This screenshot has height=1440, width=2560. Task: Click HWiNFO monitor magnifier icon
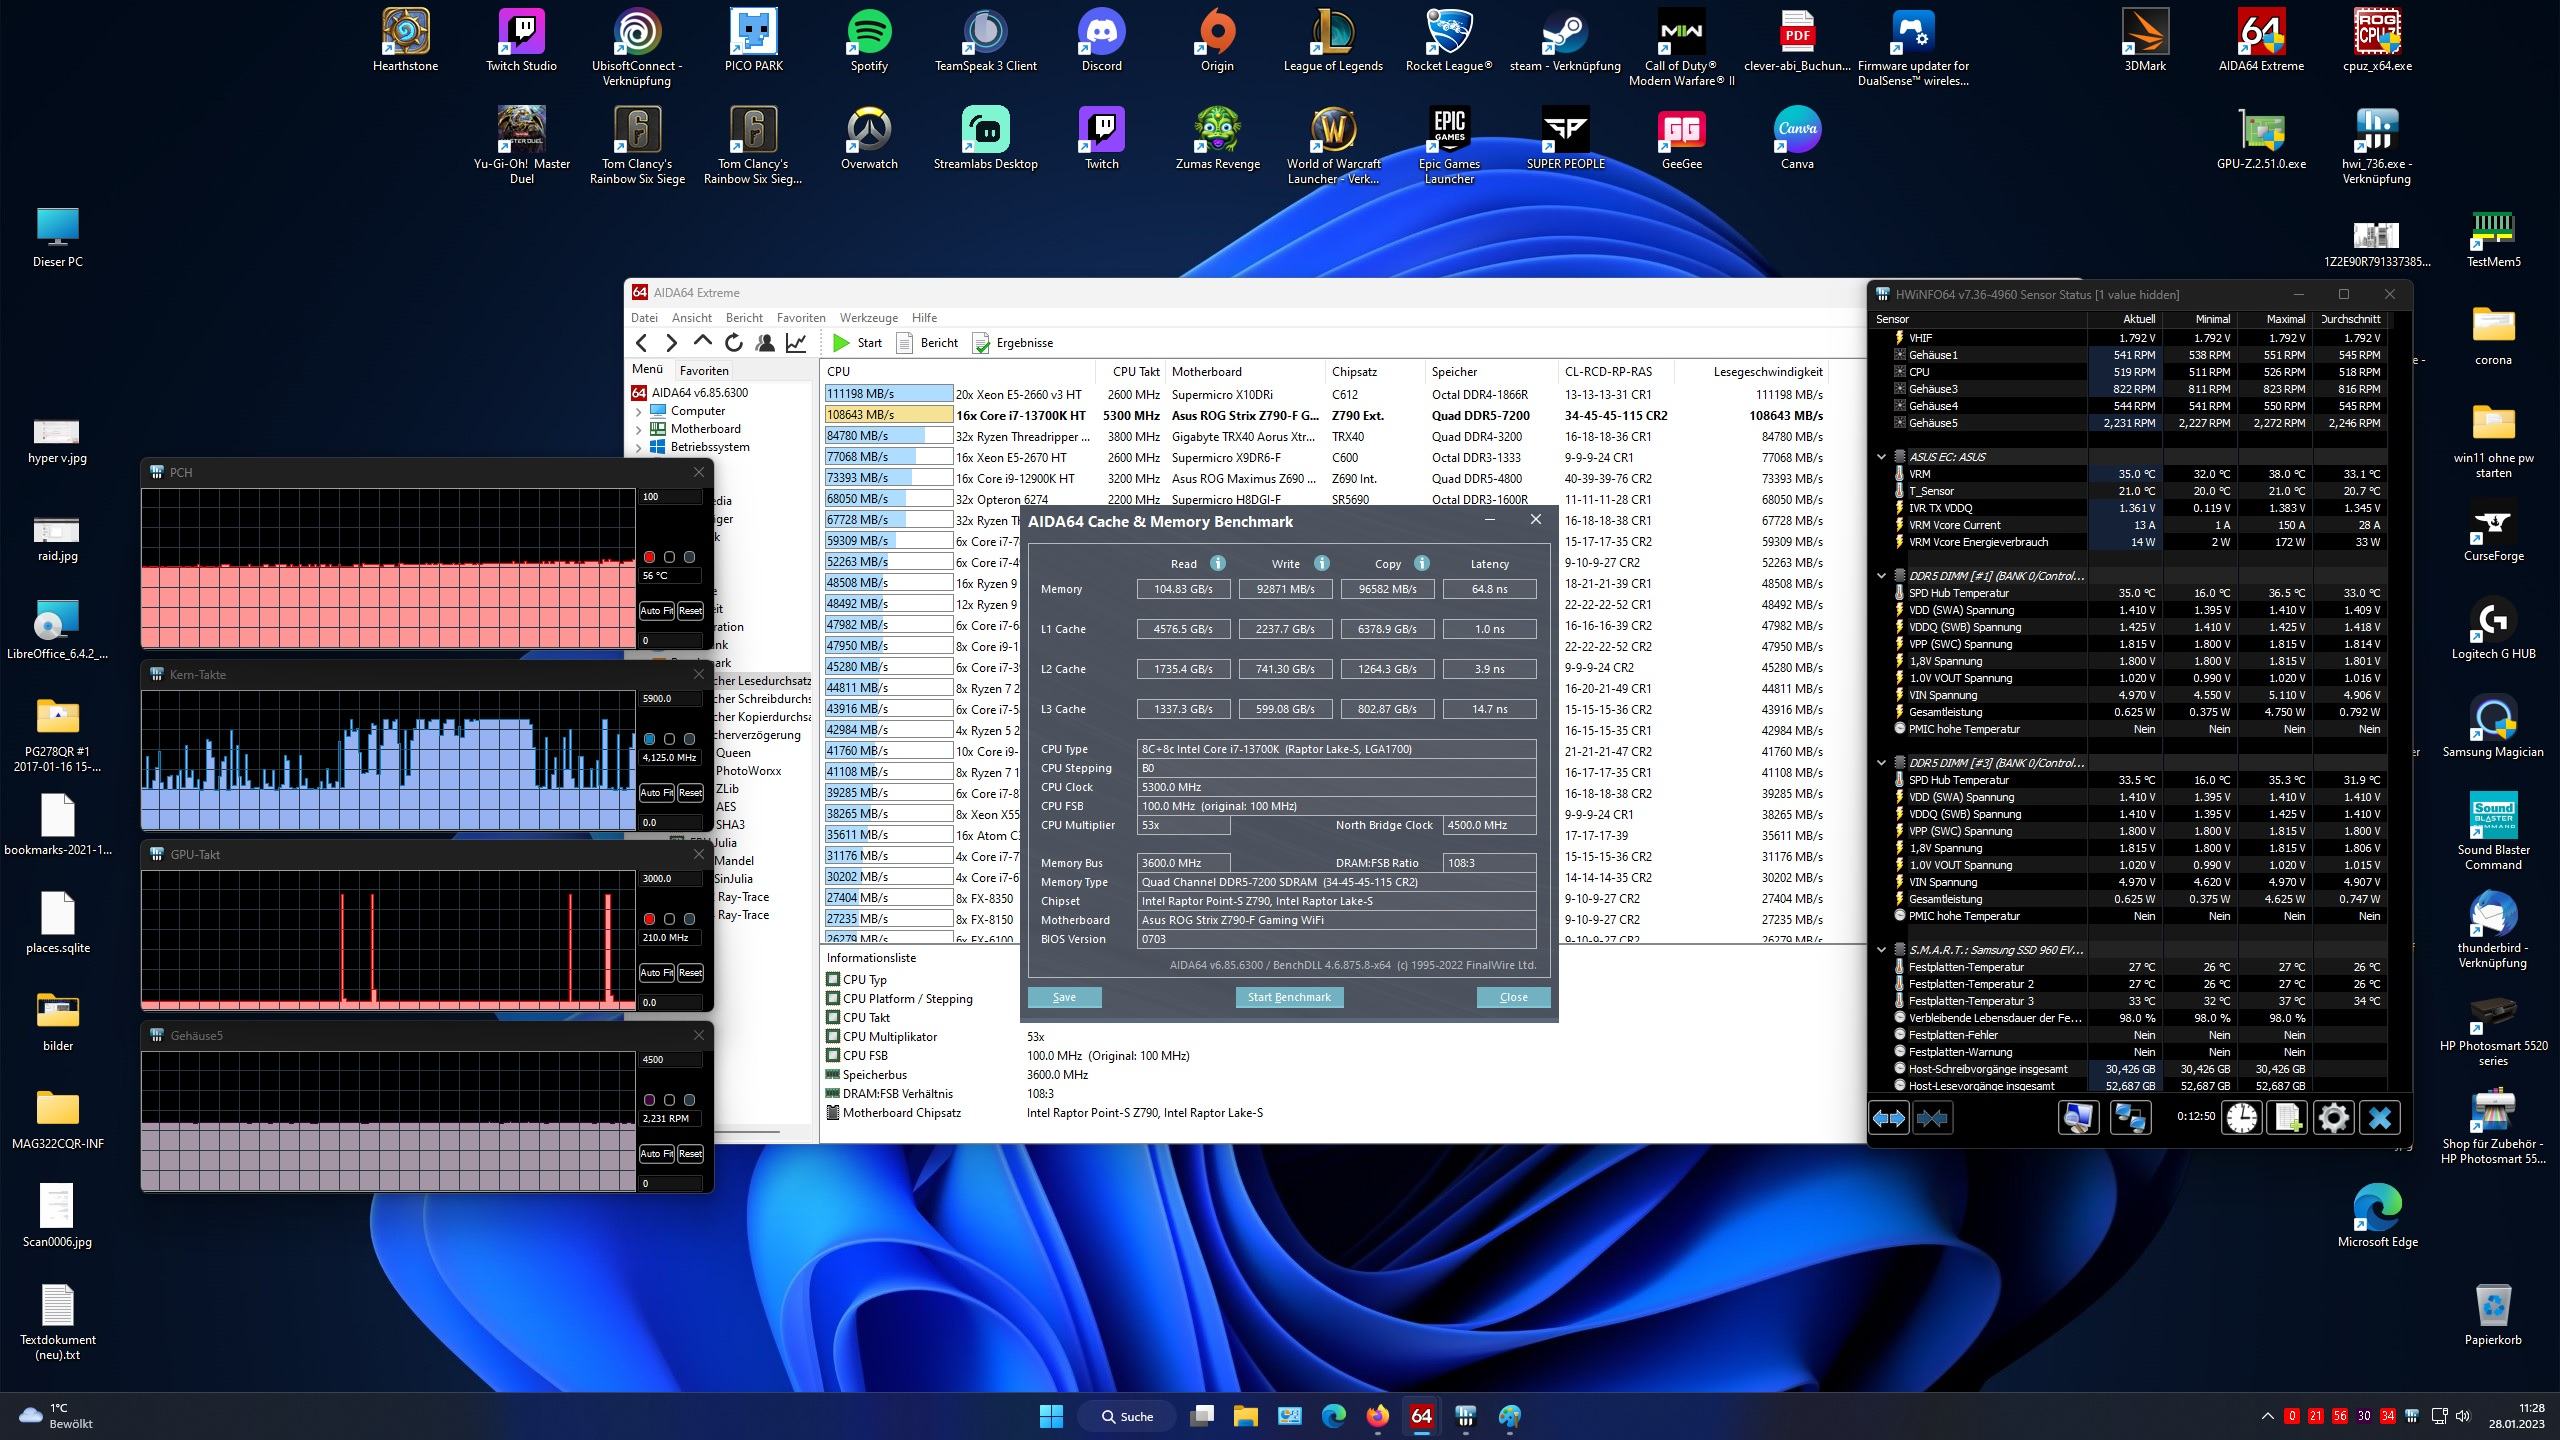coord(2078,1118)
